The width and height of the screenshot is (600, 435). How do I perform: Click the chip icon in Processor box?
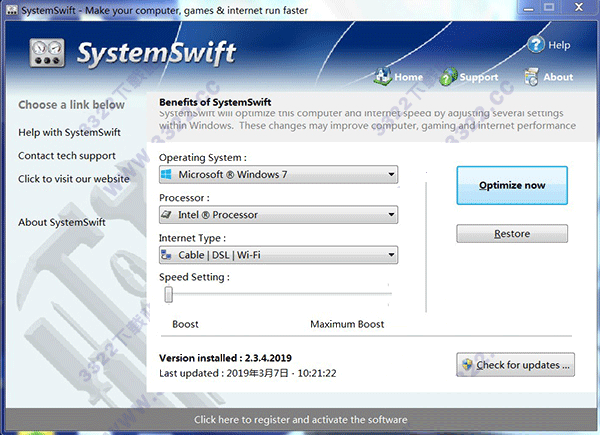pos(166,214)
